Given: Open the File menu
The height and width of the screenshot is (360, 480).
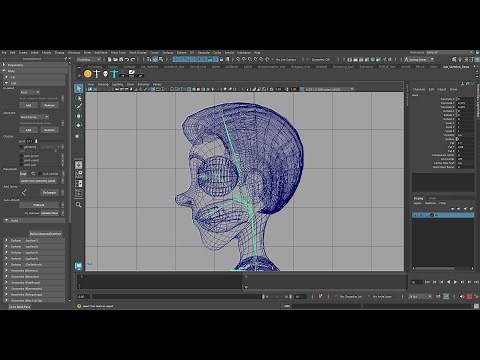Looking at the screenshot, I should 4,53.
